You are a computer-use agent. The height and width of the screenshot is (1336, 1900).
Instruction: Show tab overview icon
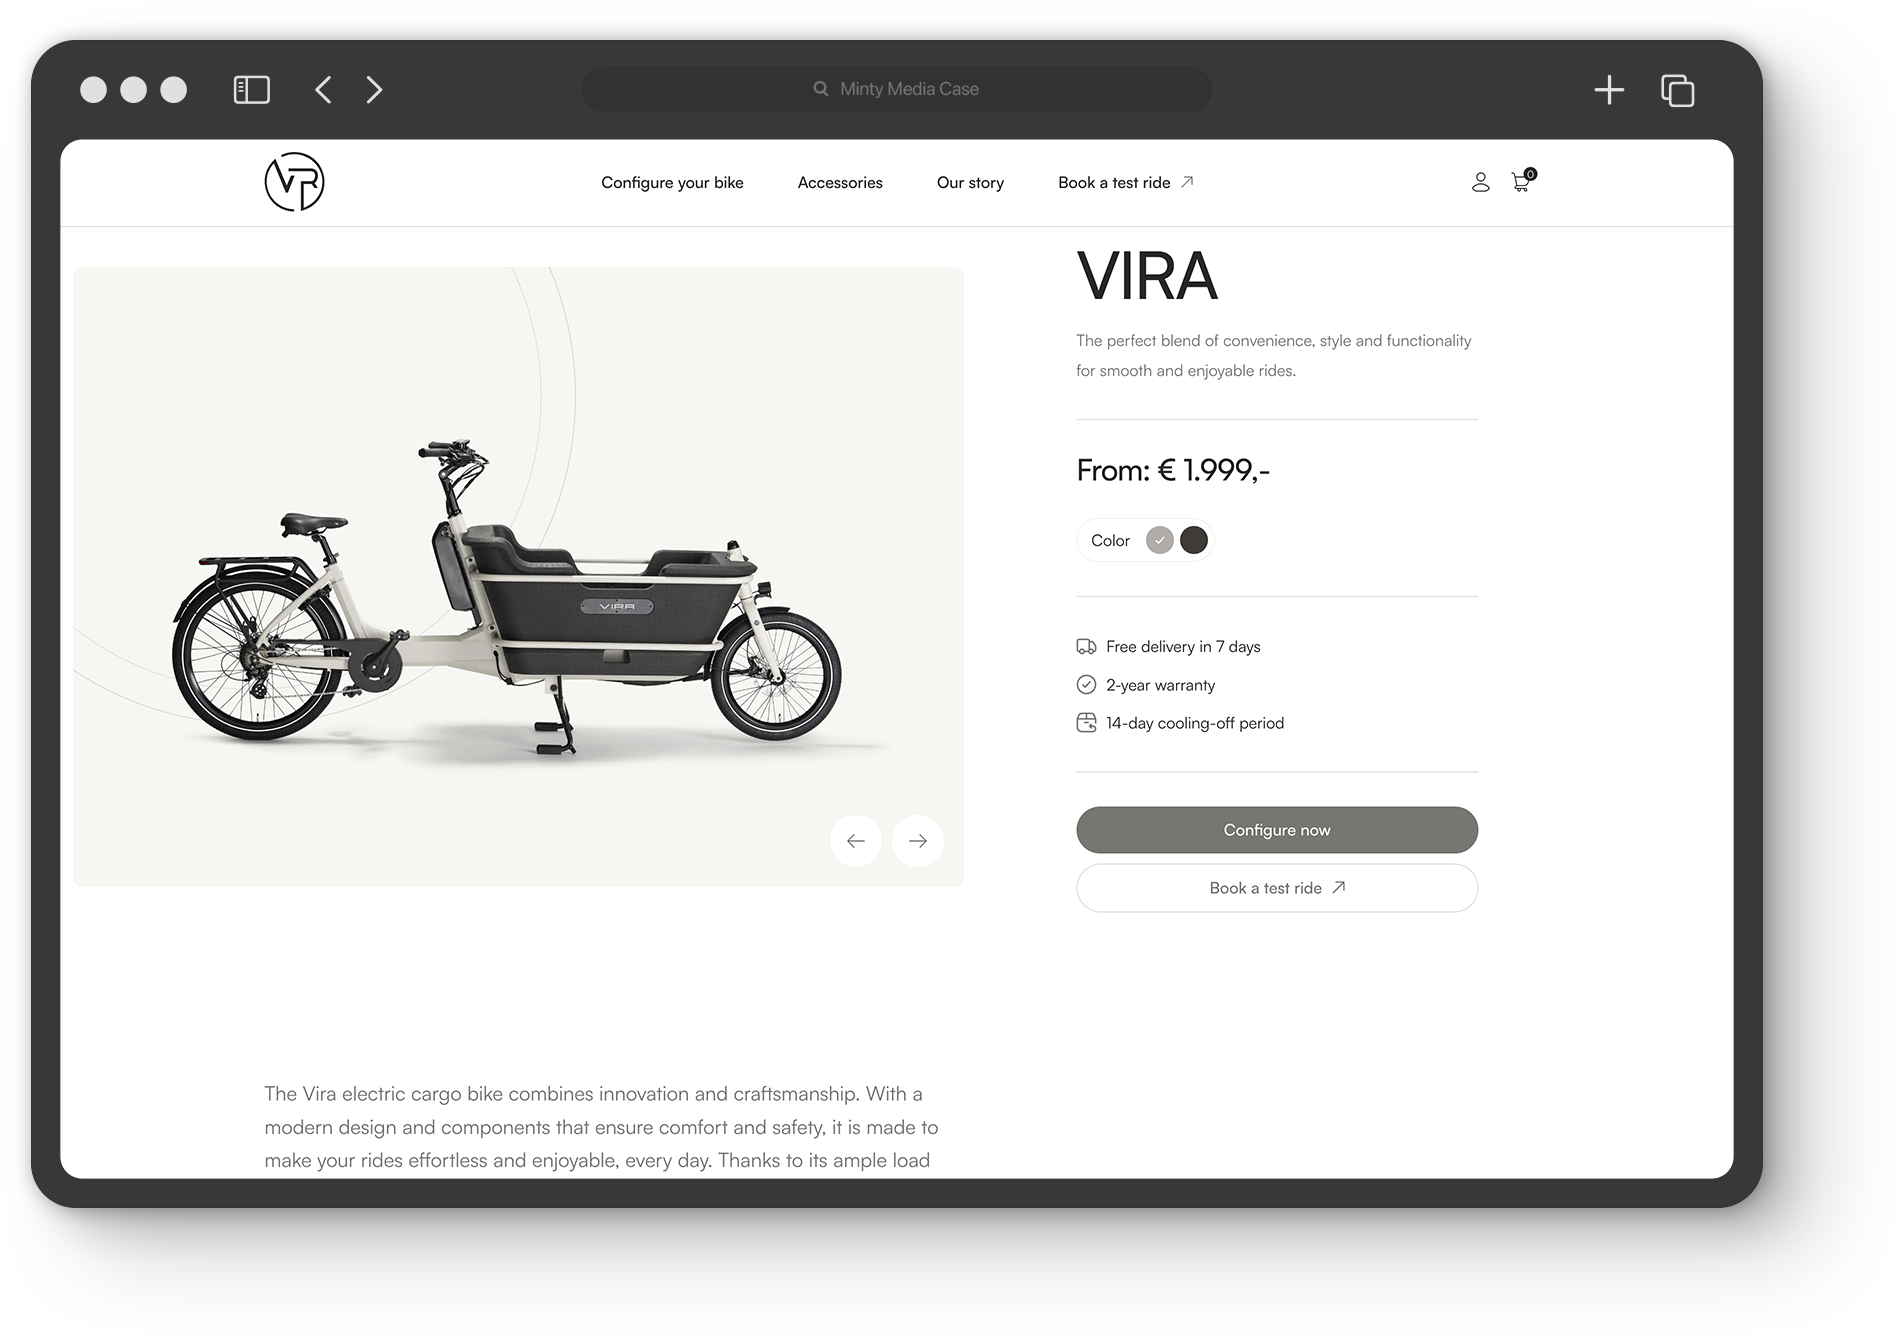1678,90
